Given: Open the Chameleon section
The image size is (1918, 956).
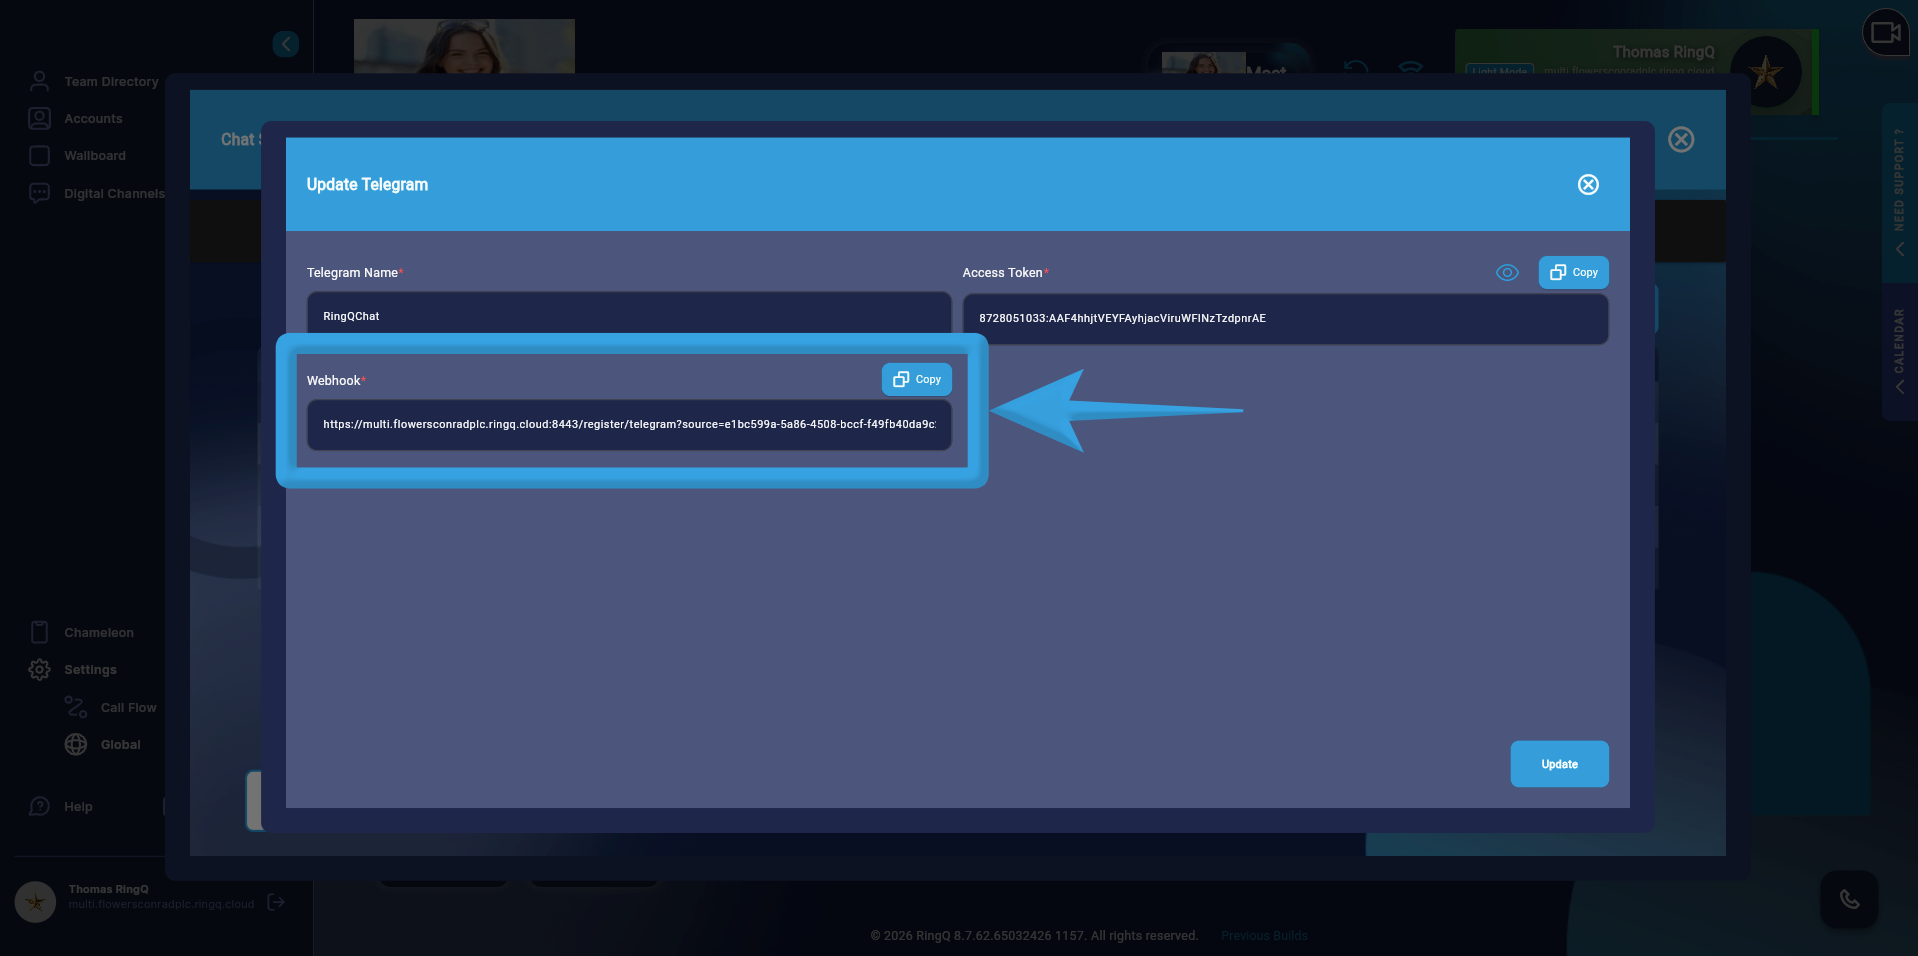Looking at the screenshot, I should (40, 632).
